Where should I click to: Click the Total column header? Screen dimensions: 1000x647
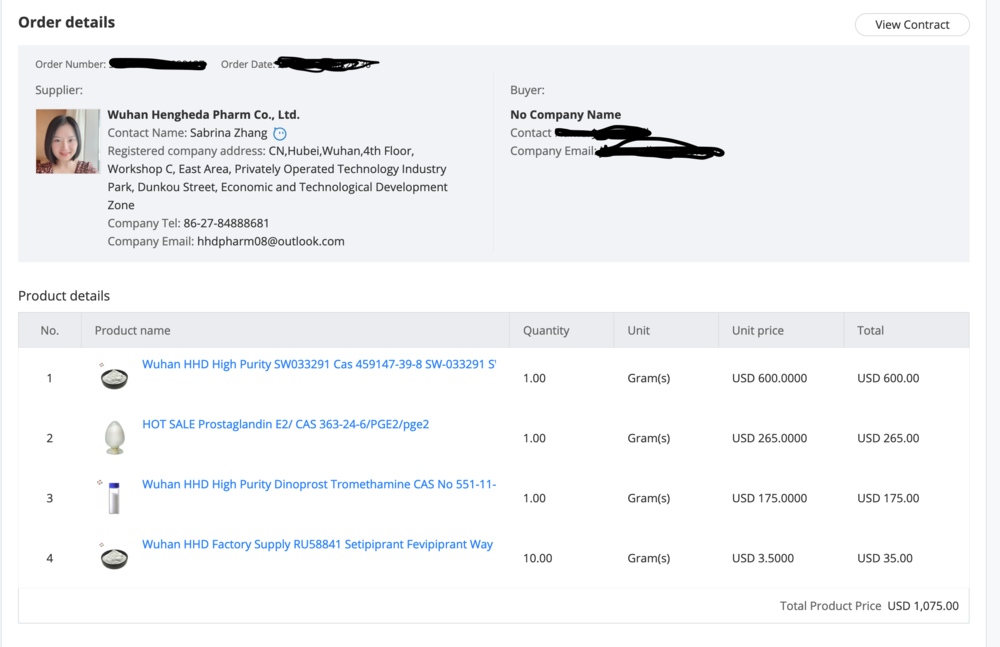[870, 331]
